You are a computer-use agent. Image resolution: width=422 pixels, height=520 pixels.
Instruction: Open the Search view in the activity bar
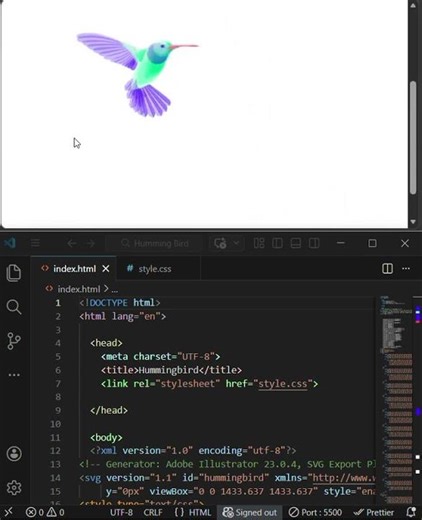point(14,307)
